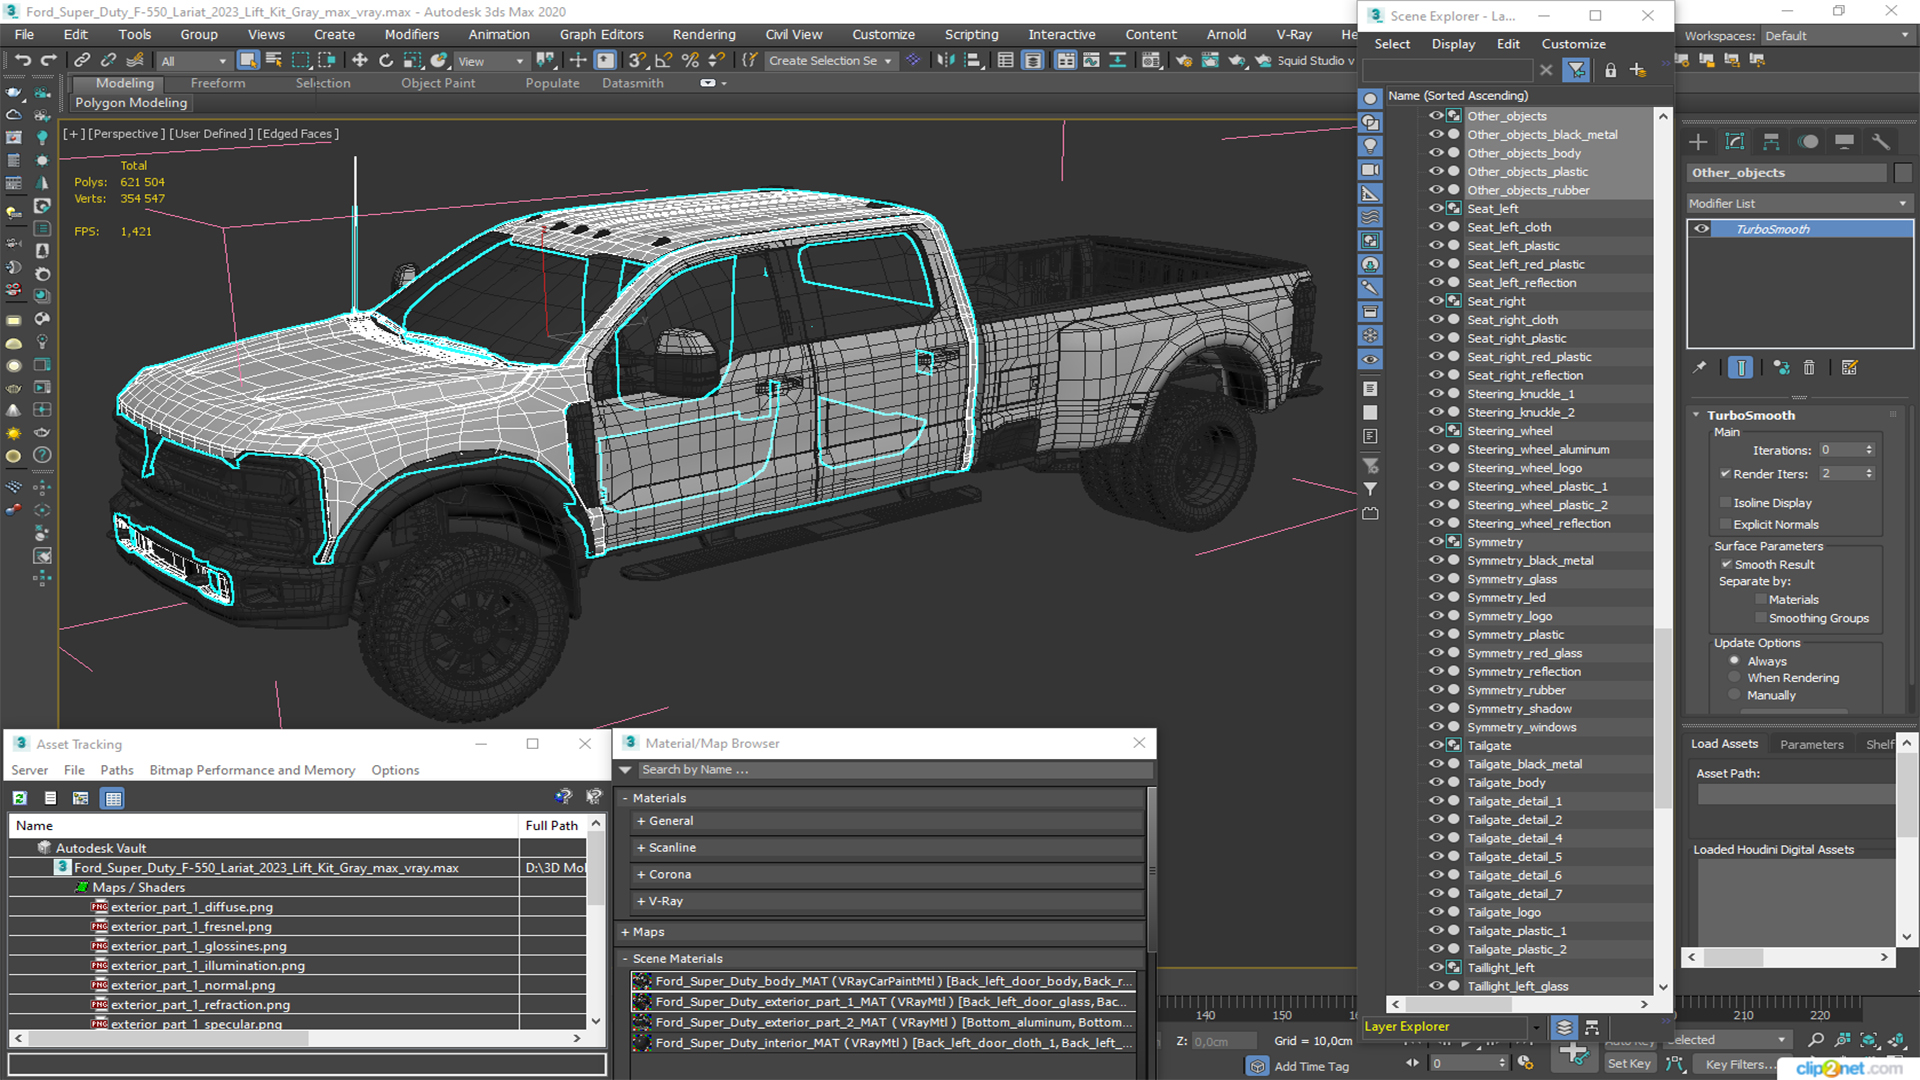This screenshot has height=1080, width=1920.
Task: Toggle Display Lights filter in Scene Explorer
Action: point(1371,146)
